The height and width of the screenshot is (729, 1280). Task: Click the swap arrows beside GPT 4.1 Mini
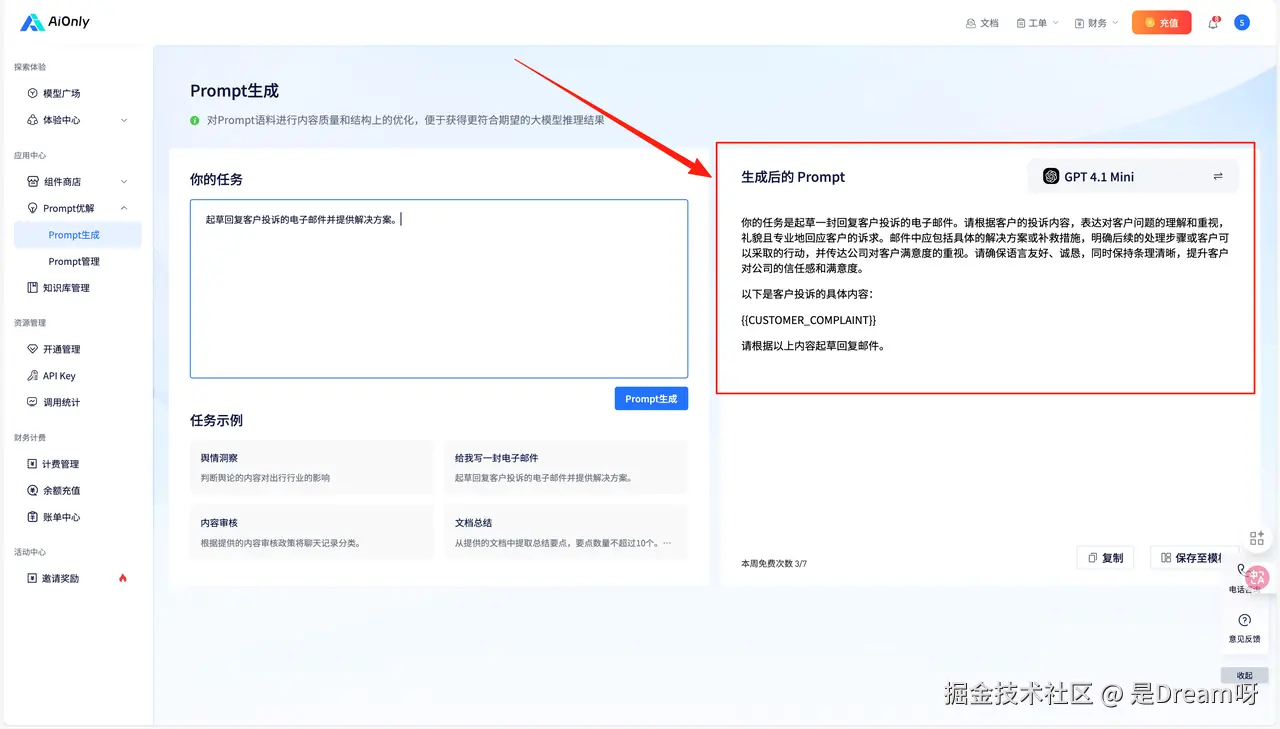tap(1218, 177)
